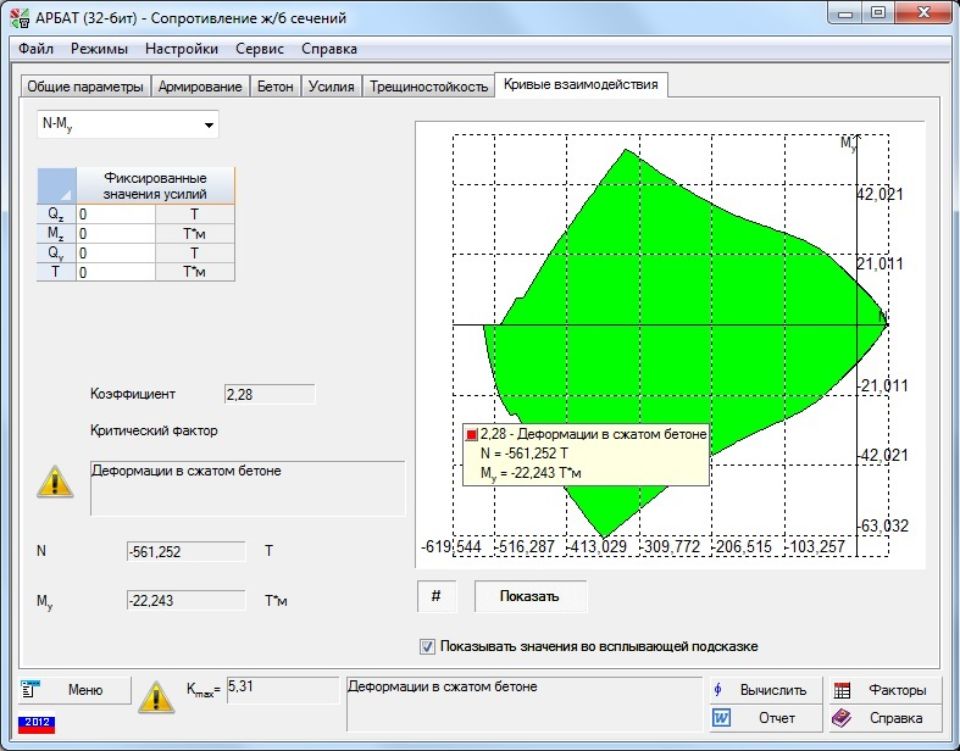The width and height of the screenshot is (960, 751).
Task: Click the warning triangle beside Kmax
Action: [155, 695]
